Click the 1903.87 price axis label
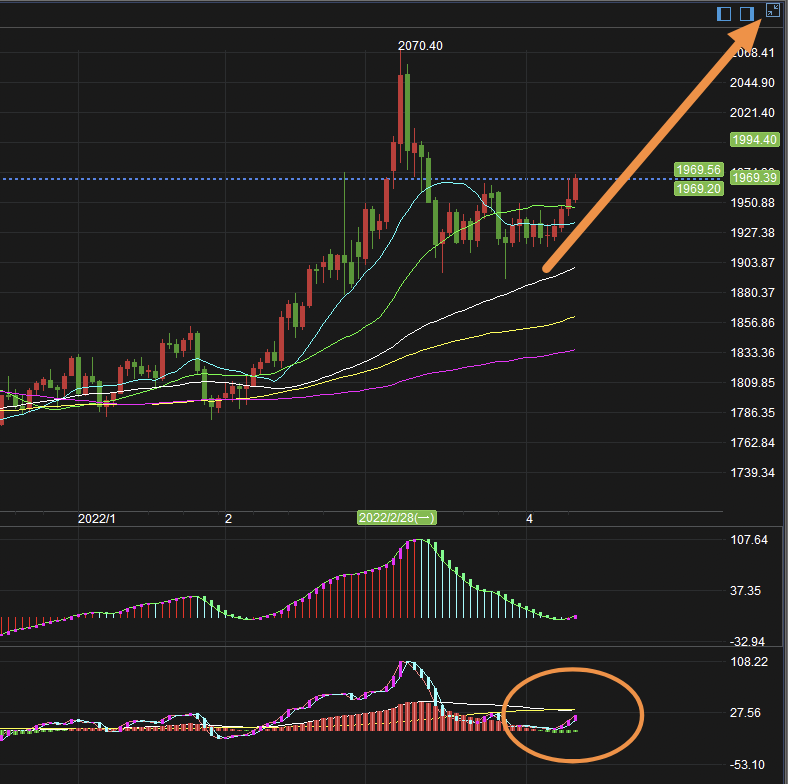Viewport: 788px width, 784px height. [752, 263]
